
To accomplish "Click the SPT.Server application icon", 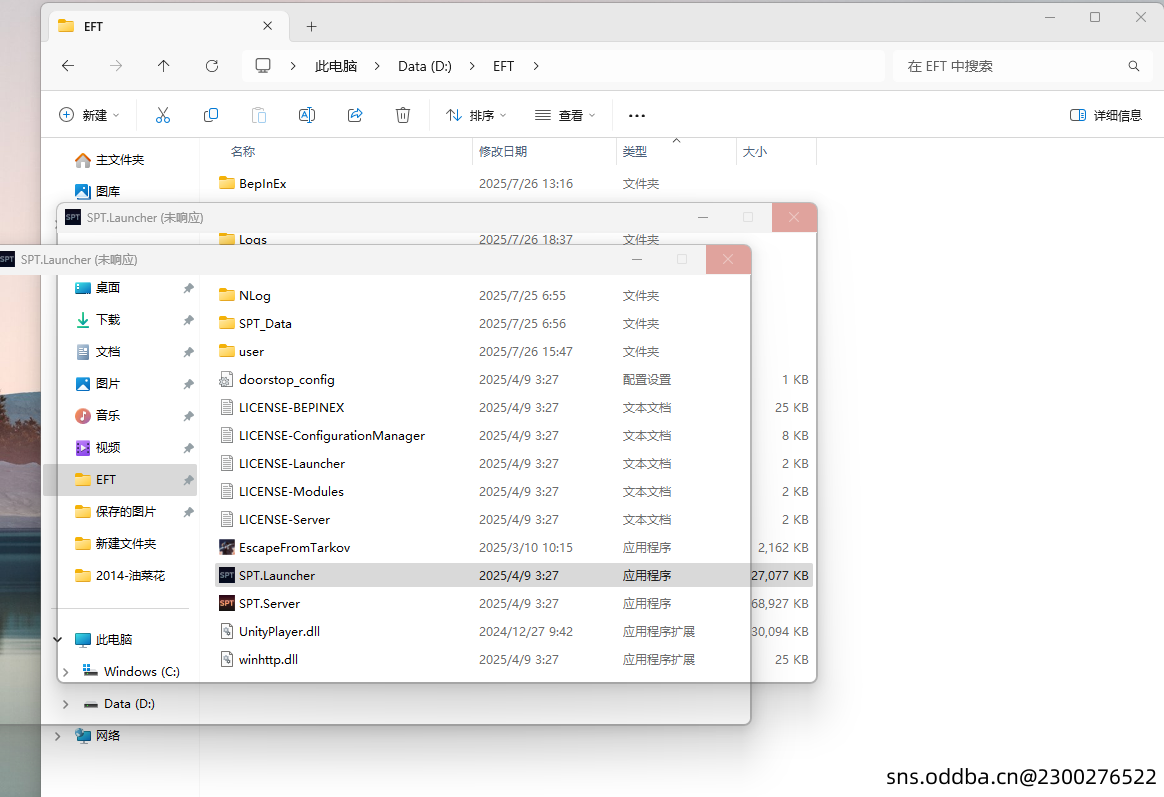I will click(x=227, y=603).
